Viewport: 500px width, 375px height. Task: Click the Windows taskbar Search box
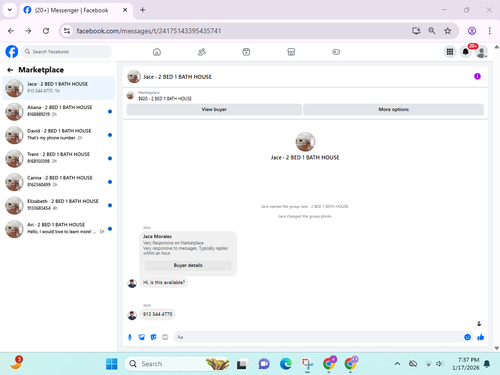(177, 364)
